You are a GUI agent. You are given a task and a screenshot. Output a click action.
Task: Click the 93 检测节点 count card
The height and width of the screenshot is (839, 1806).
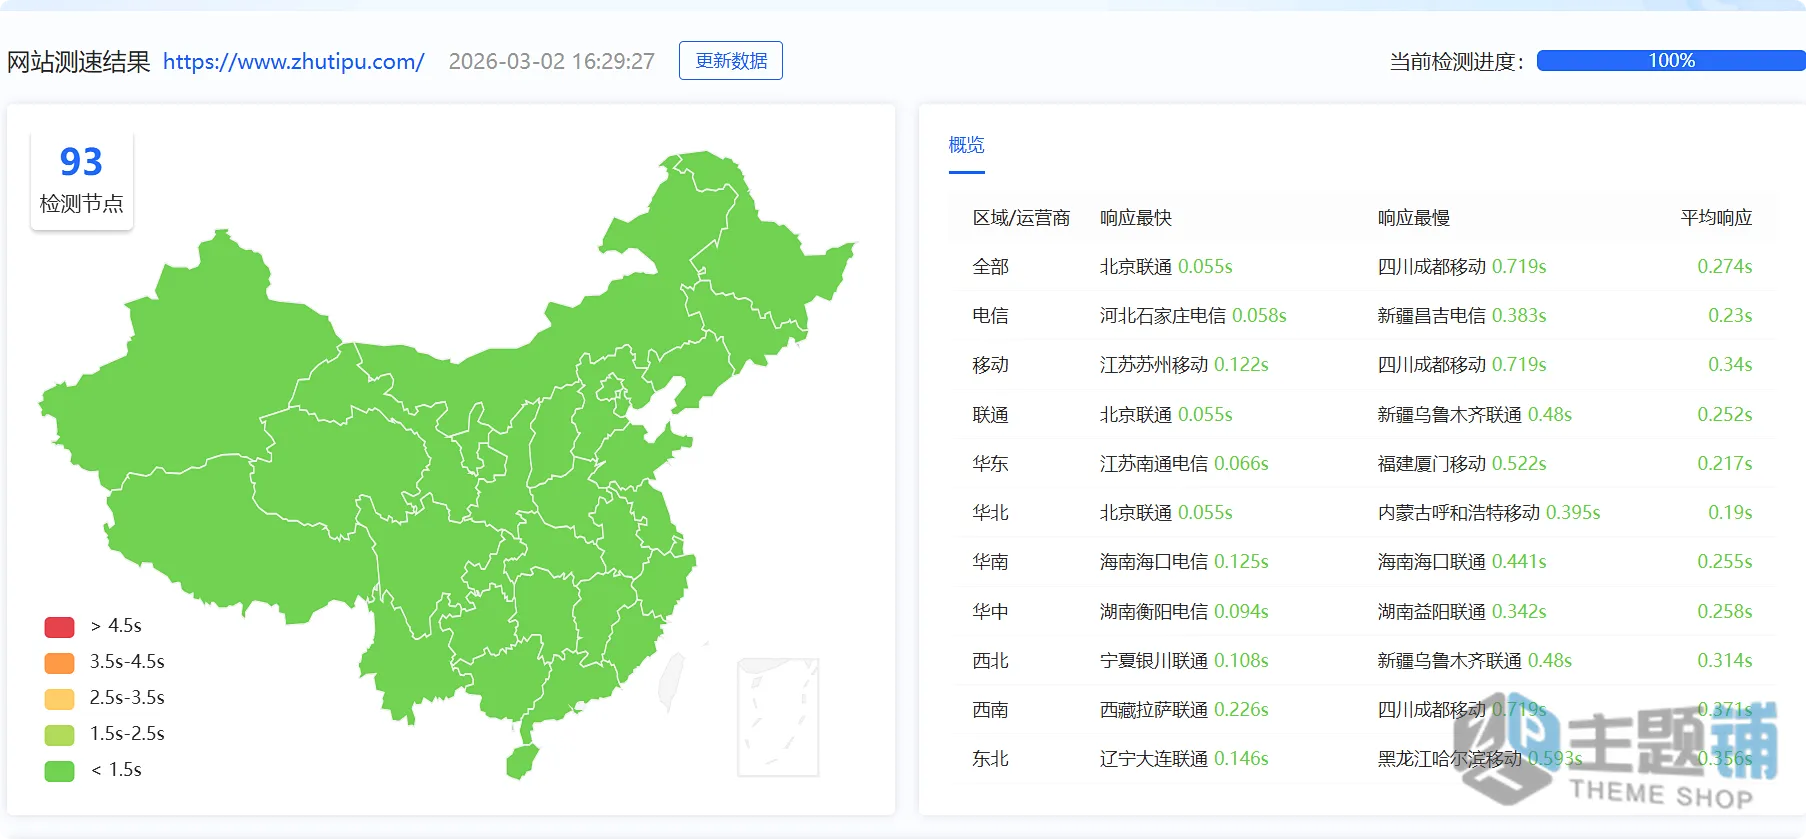click(x=81, y=180)
